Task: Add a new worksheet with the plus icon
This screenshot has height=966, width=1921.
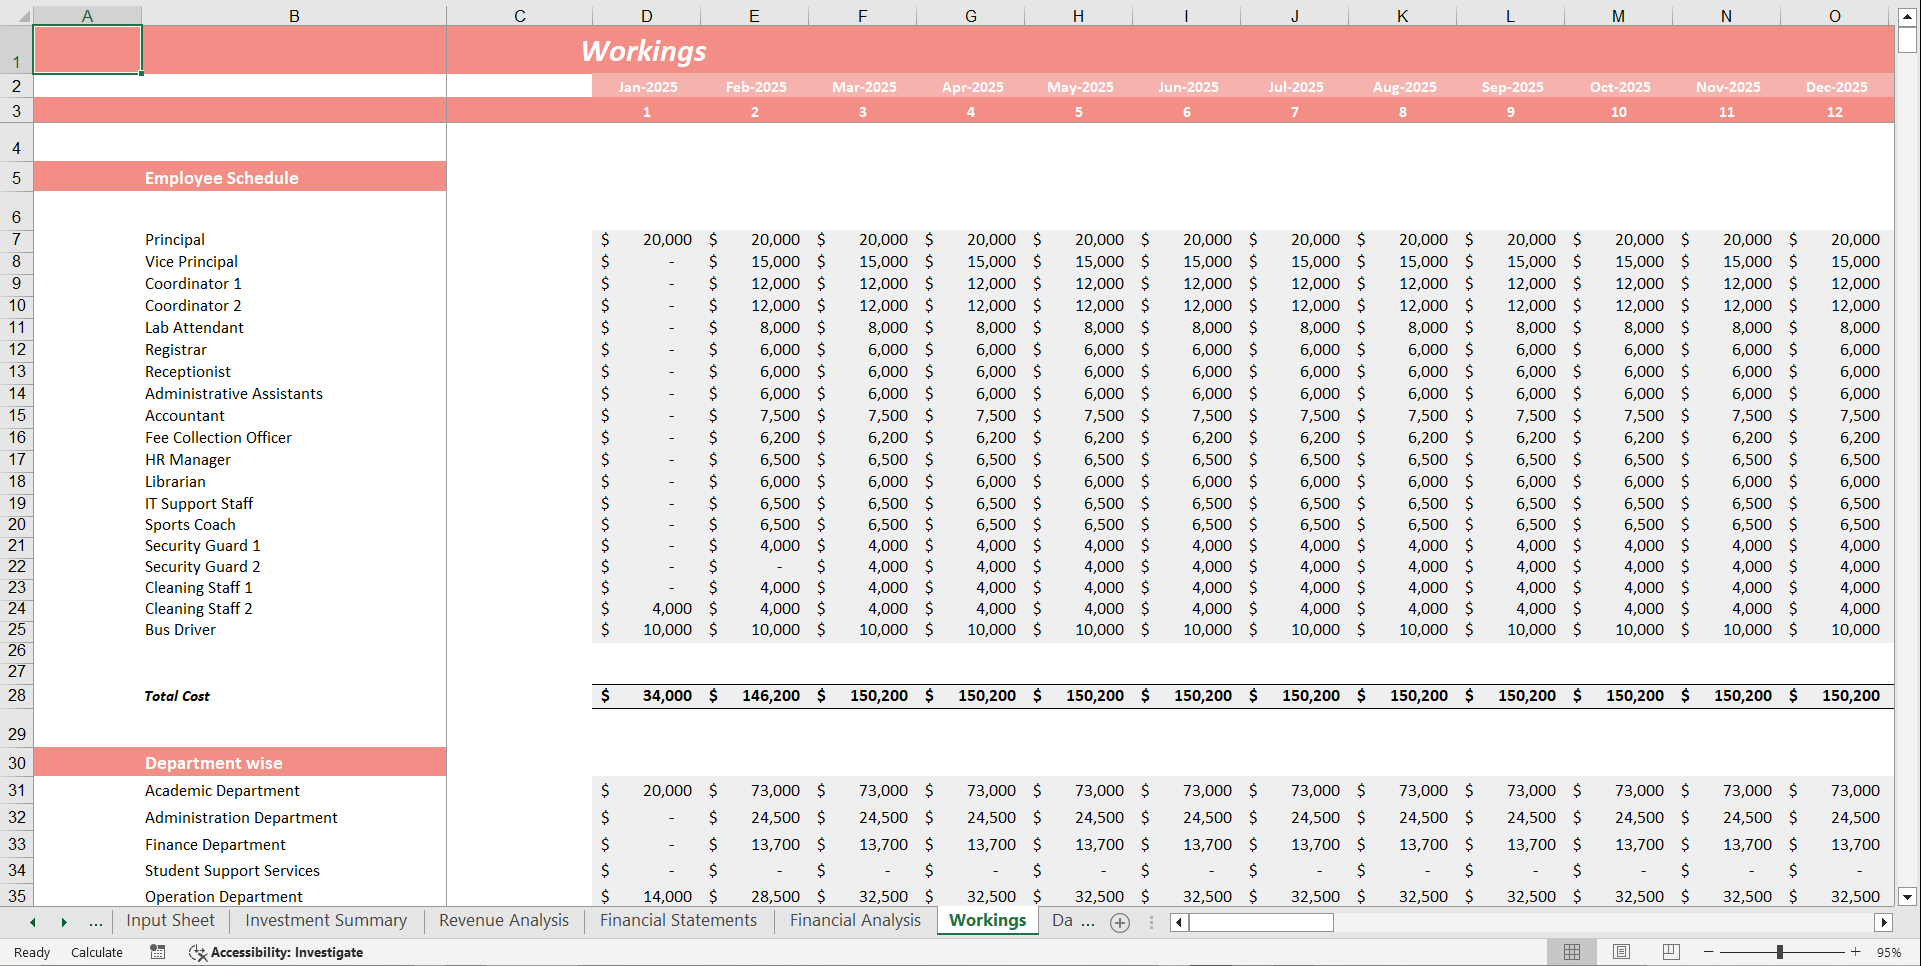Action: pos(1119,922)
